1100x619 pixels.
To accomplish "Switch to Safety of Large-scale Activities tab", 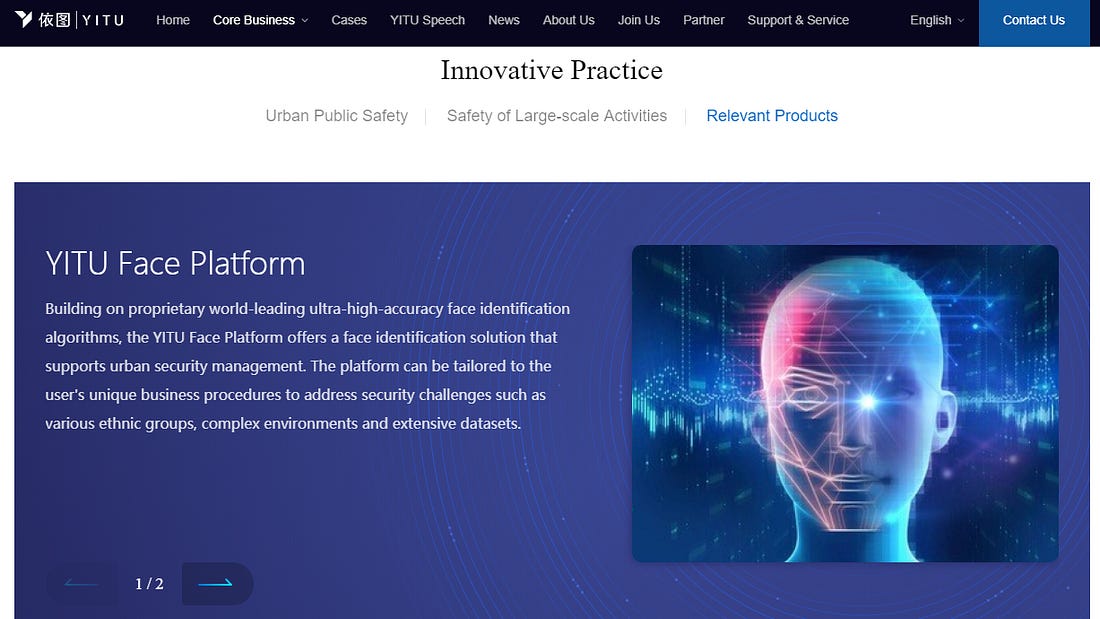I will (557, 116).
